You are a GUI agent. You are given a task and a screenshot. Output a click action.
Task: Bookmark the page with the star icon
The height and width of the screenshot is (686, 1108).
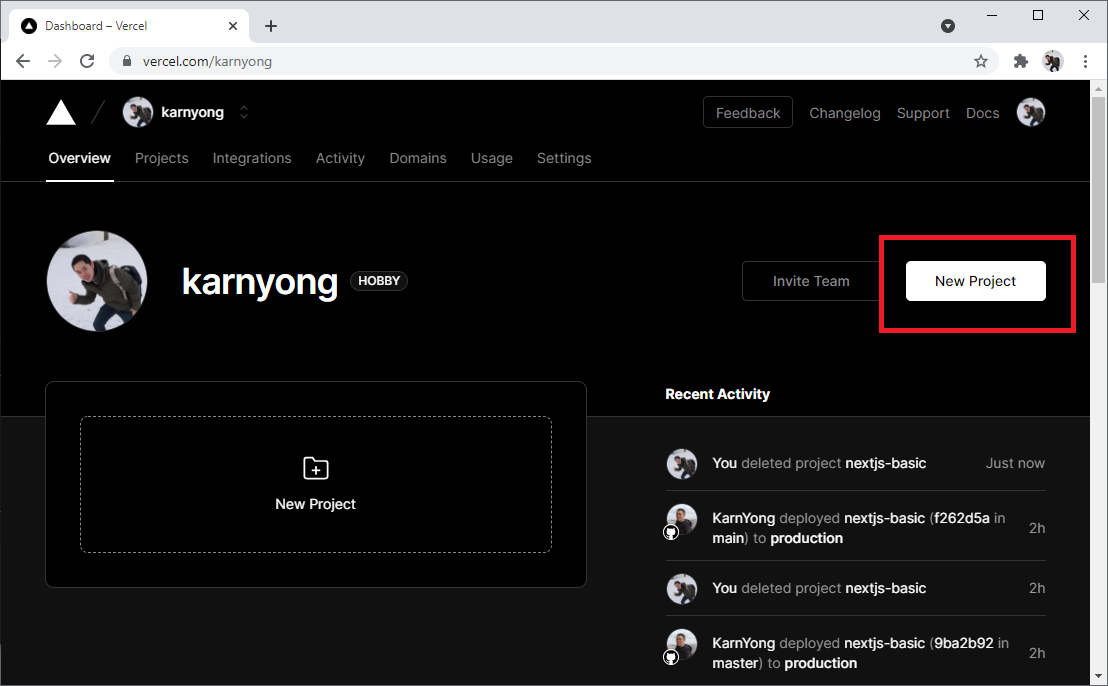pos(980,61)
